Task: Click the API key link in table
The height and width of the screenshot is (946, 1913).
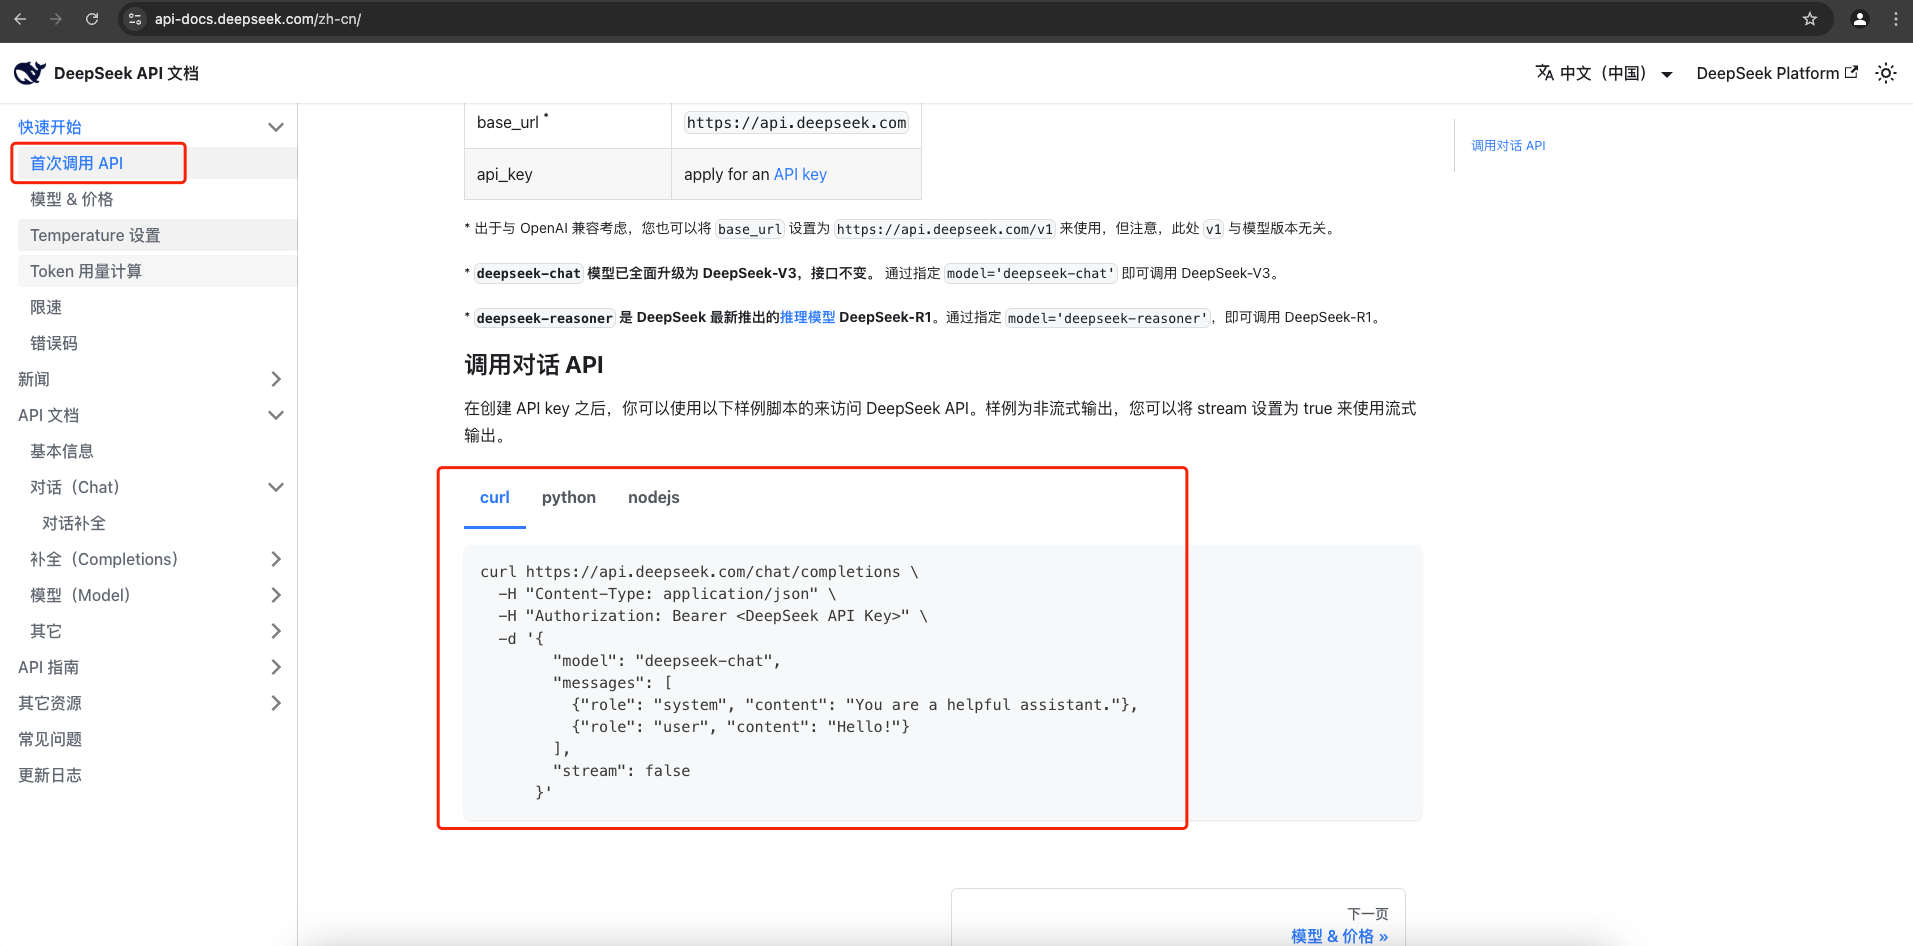Action: [x=800, y=174]
